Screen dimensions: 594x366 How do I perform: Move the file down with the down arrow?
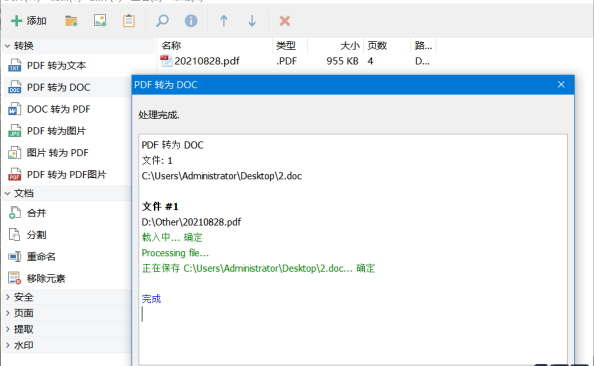pyautogui.click(x=252, y=21)
